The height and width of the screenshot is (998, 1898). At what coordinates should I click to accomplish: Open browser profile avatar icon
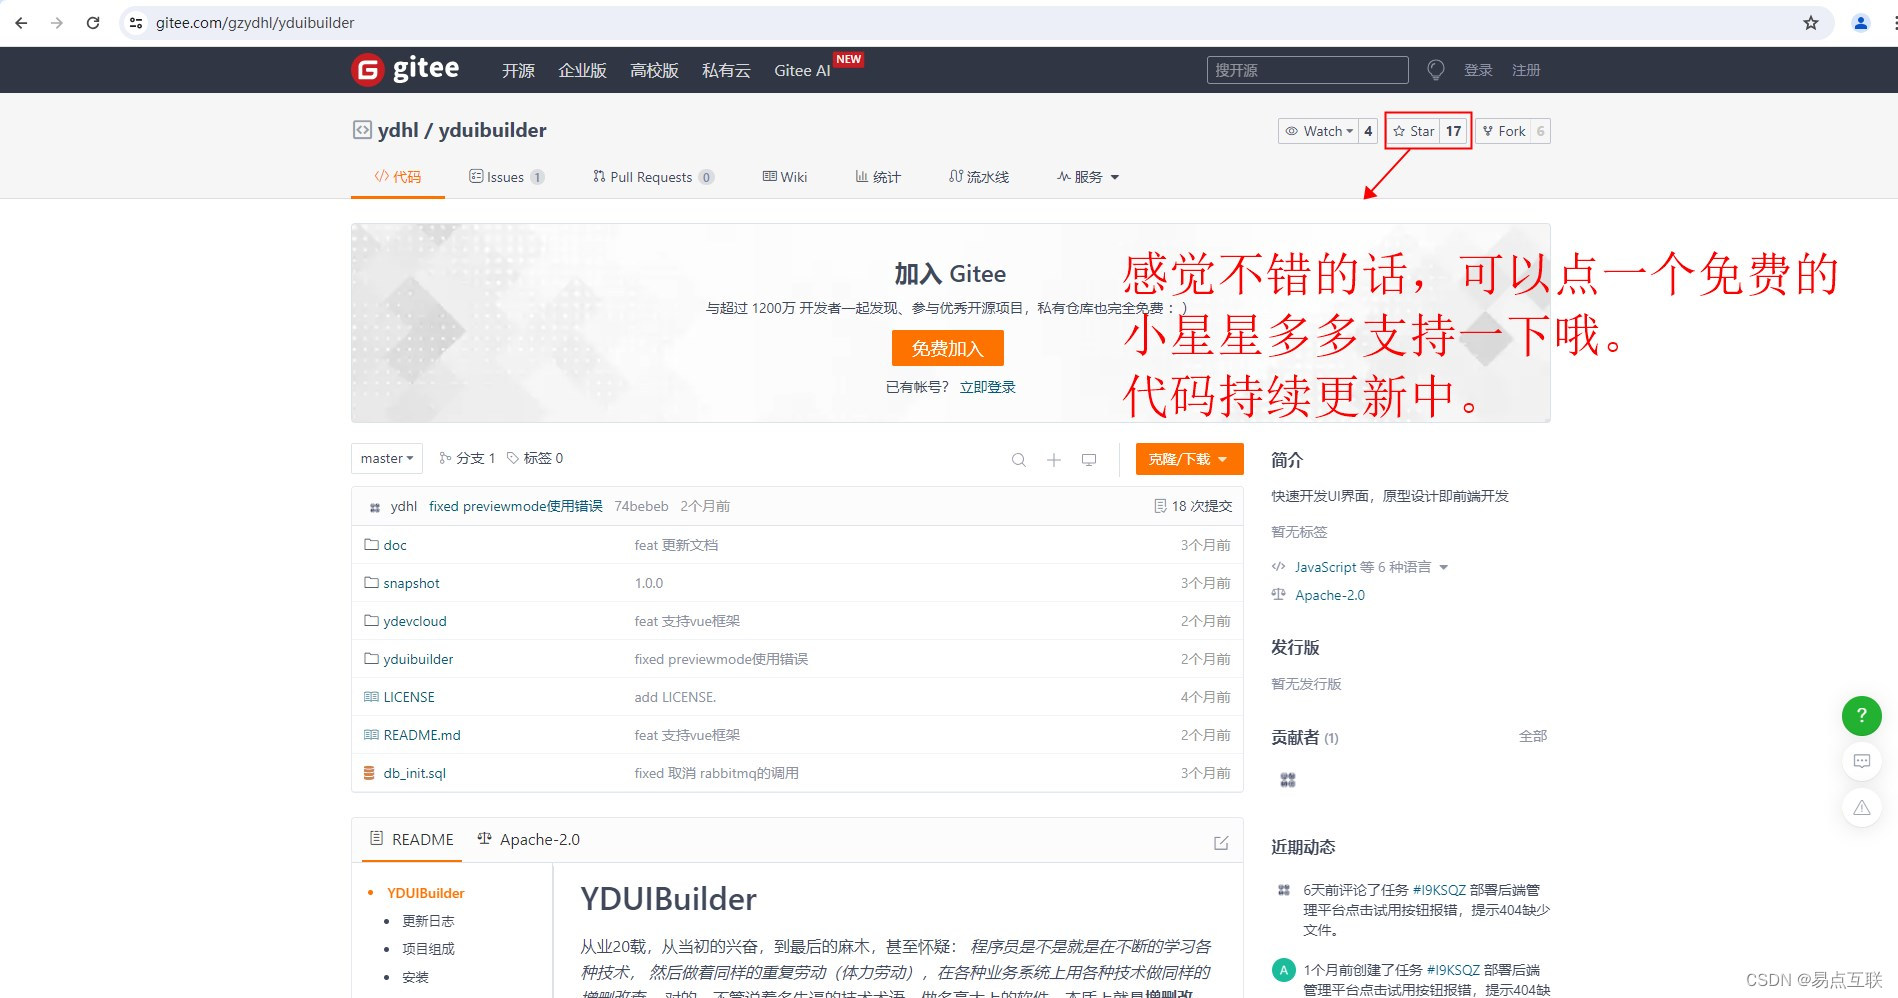click(1860, 22)
